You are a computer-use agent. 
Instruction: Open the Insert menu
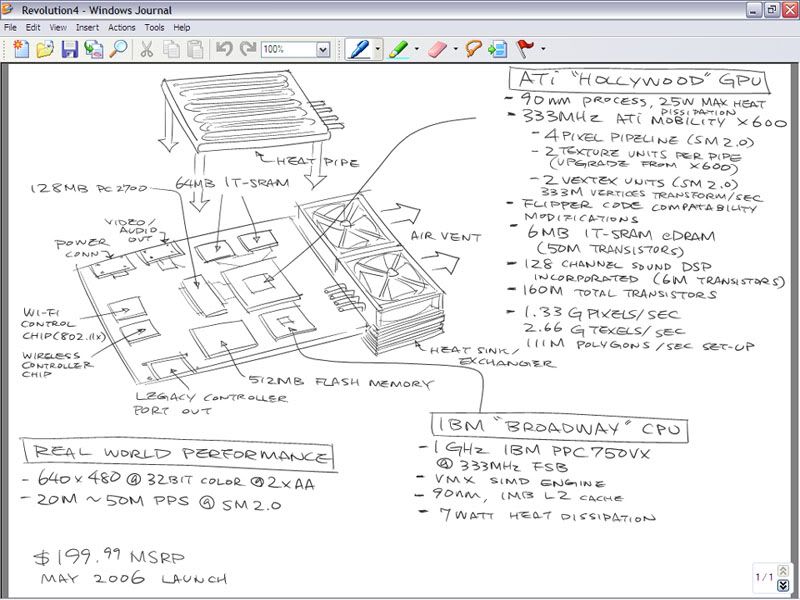[x=88, y=28]
